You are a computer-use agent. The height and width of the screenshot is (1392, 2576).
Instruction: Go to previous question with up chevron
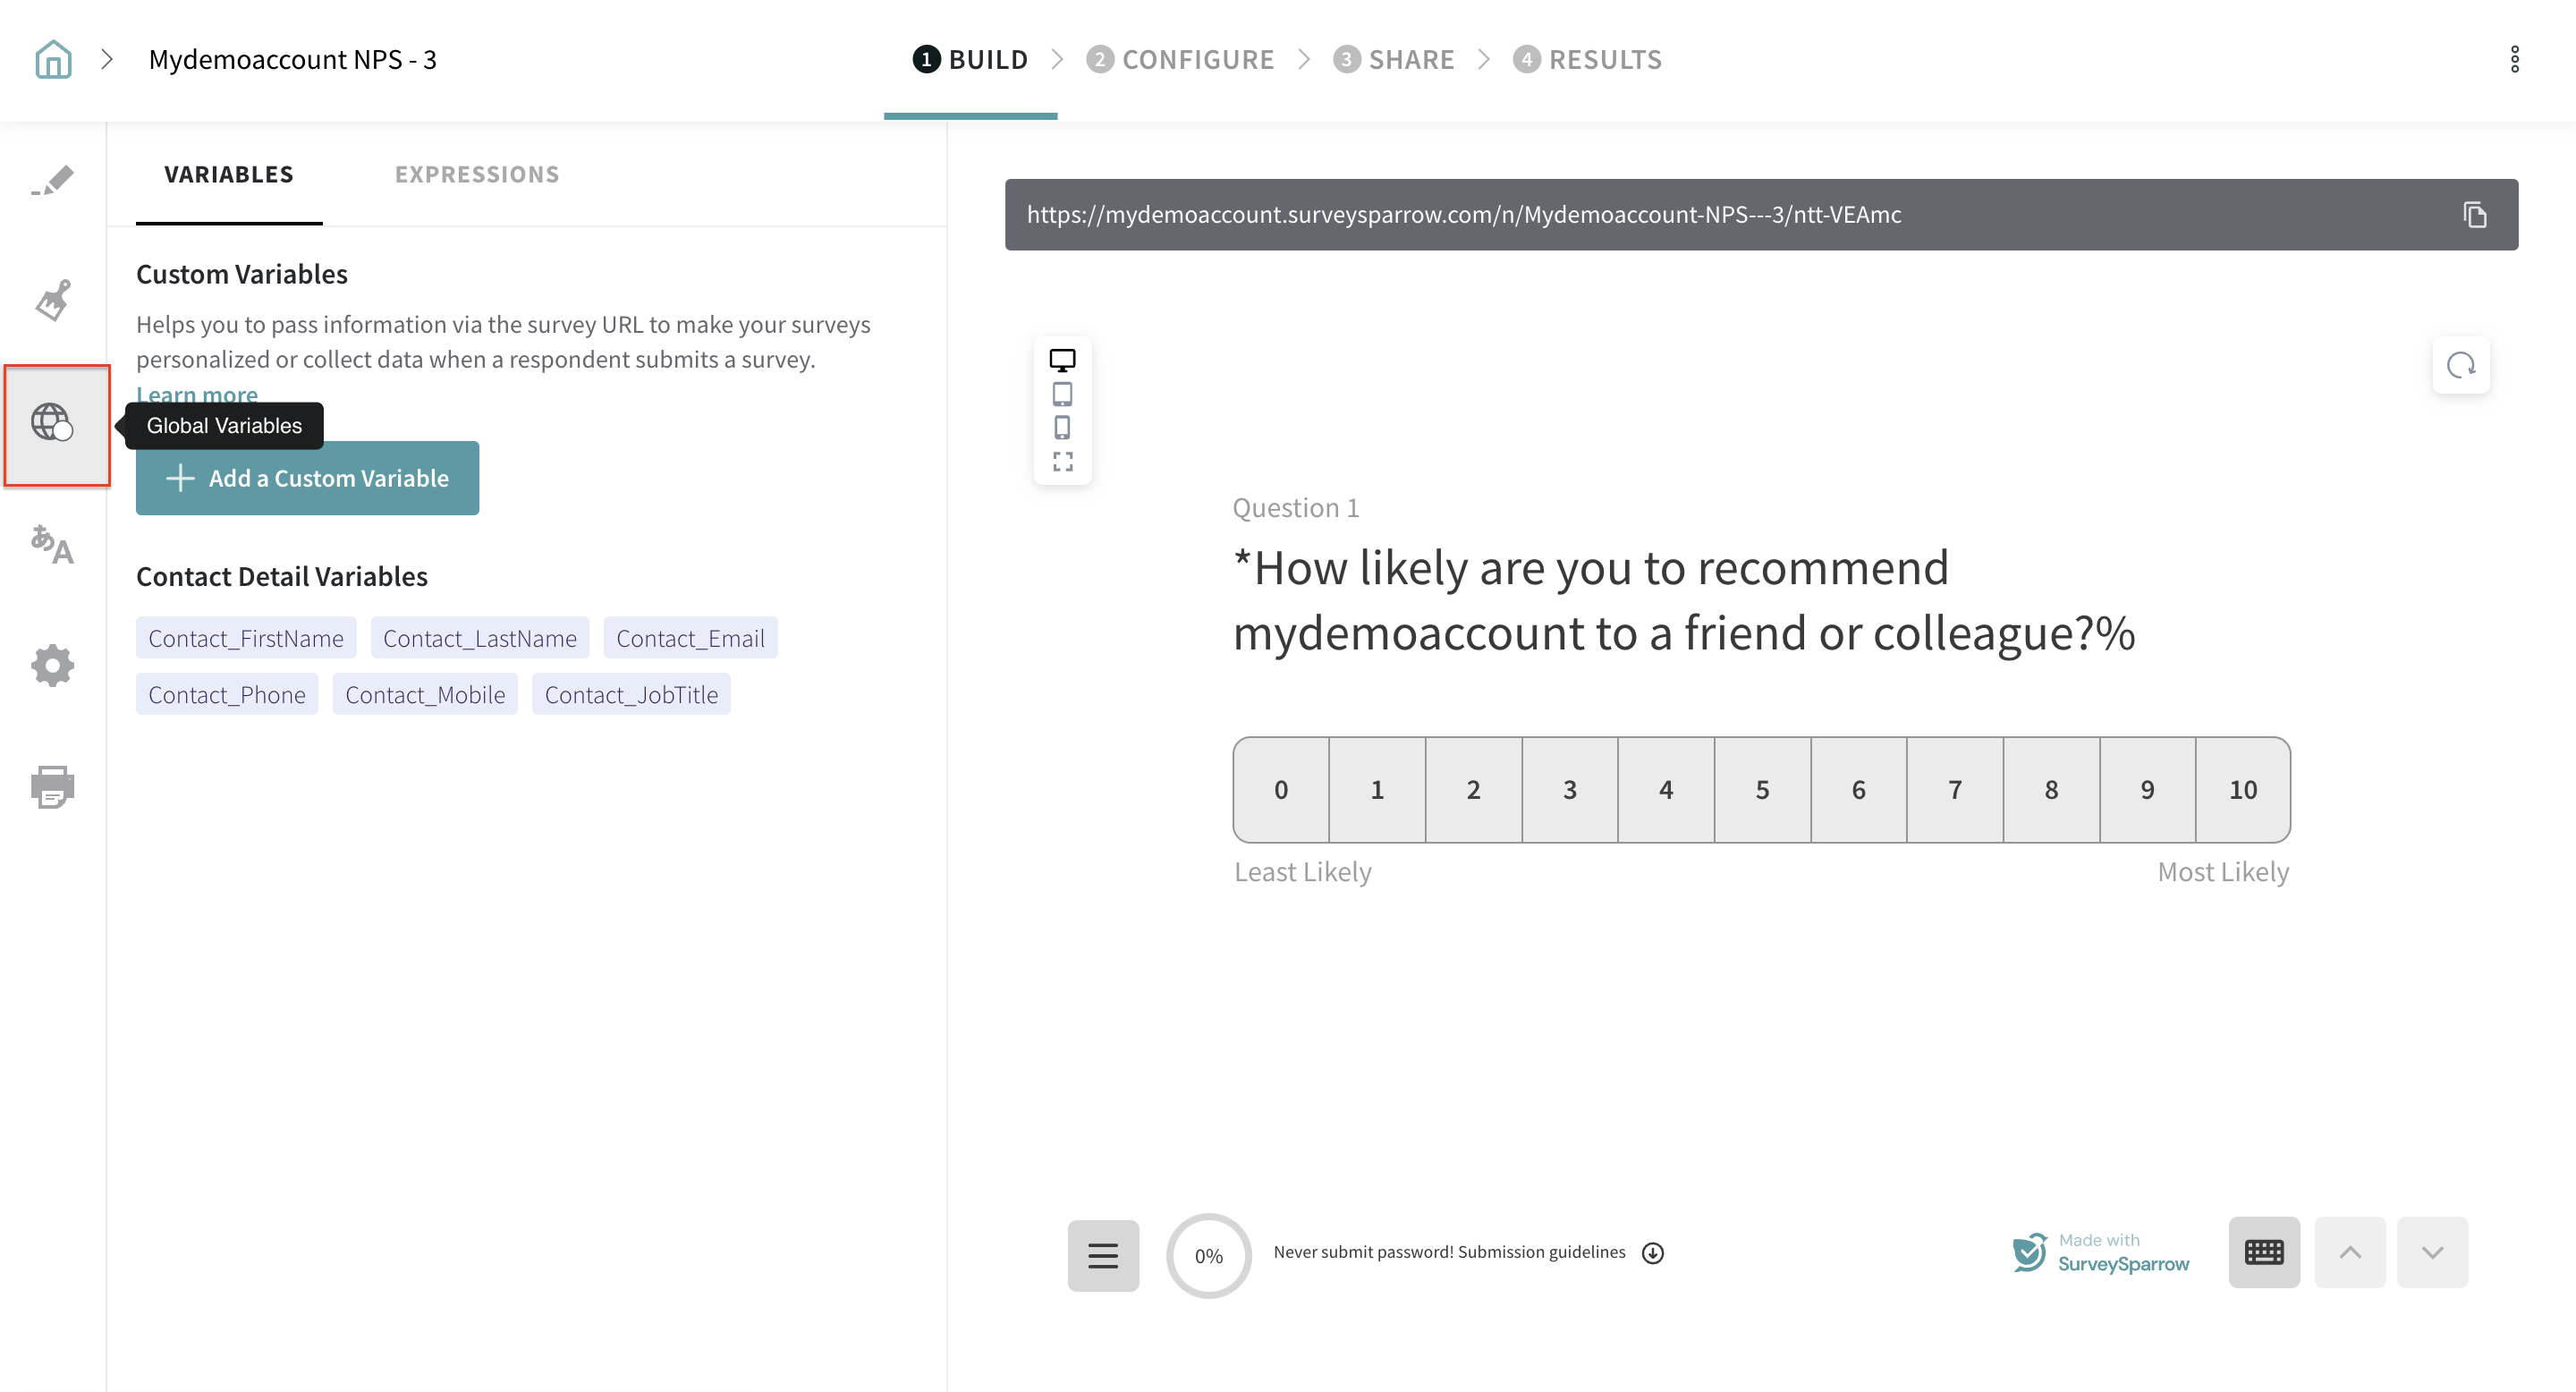coord(2350,1252)
